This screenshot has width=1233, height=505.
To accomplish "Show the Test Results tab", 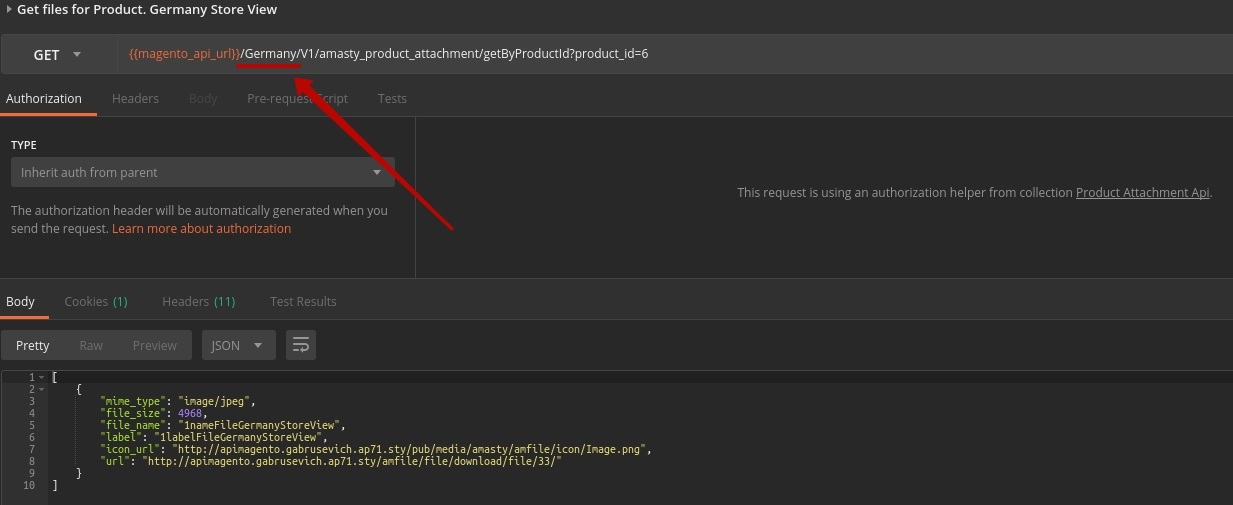I will [x=303, y=302].
